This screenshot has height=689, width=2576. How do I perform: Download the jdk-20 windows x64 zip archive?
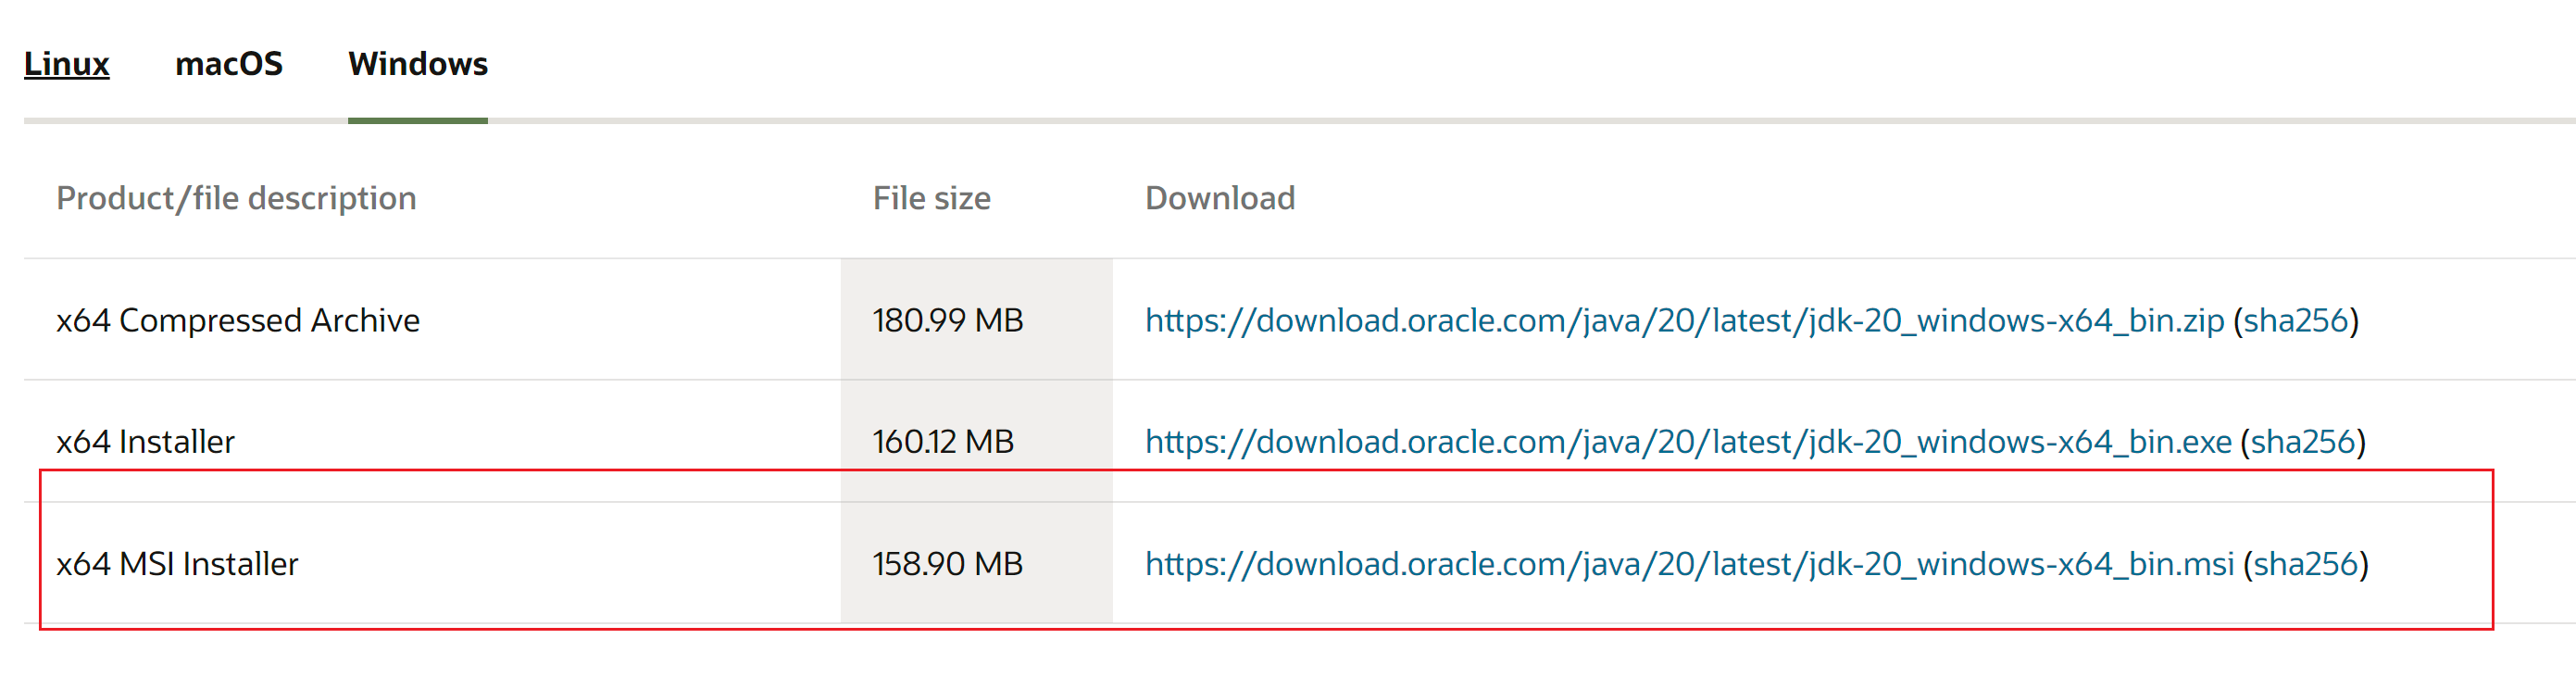coord(1684,321)
